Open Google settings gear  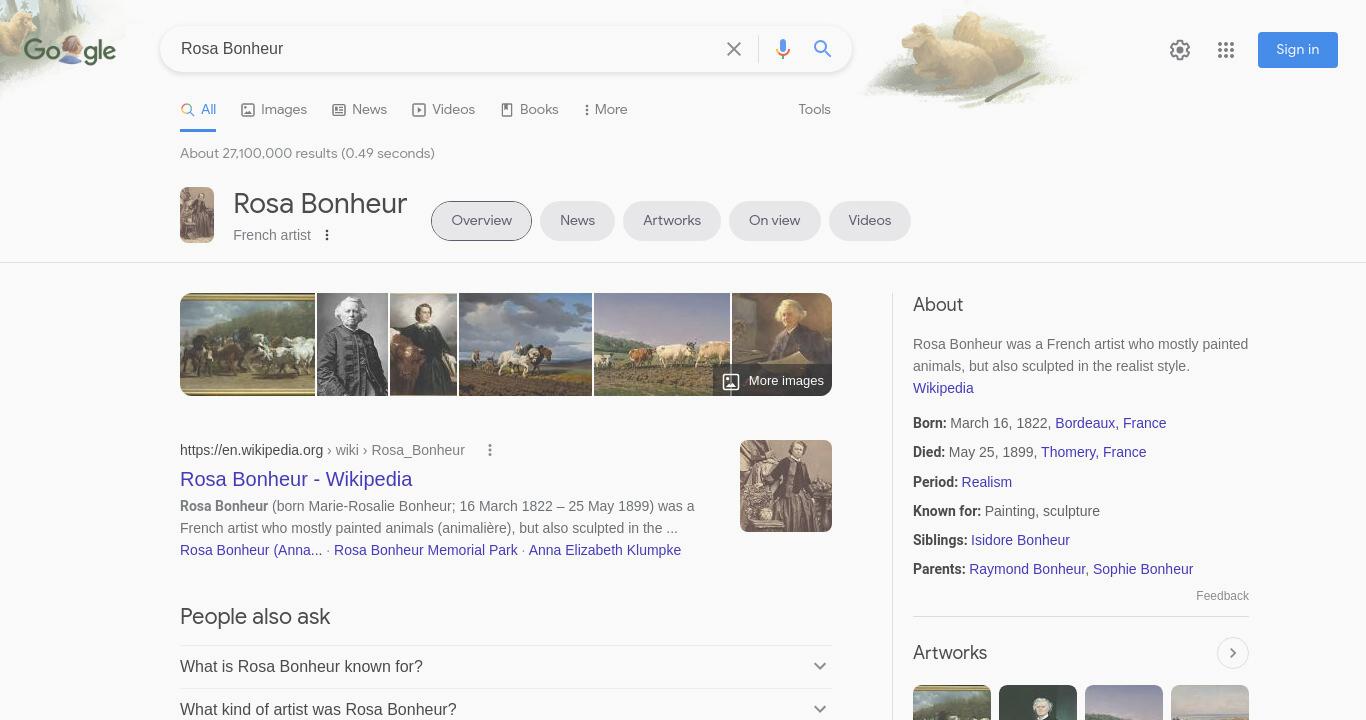click(1180, 50)
